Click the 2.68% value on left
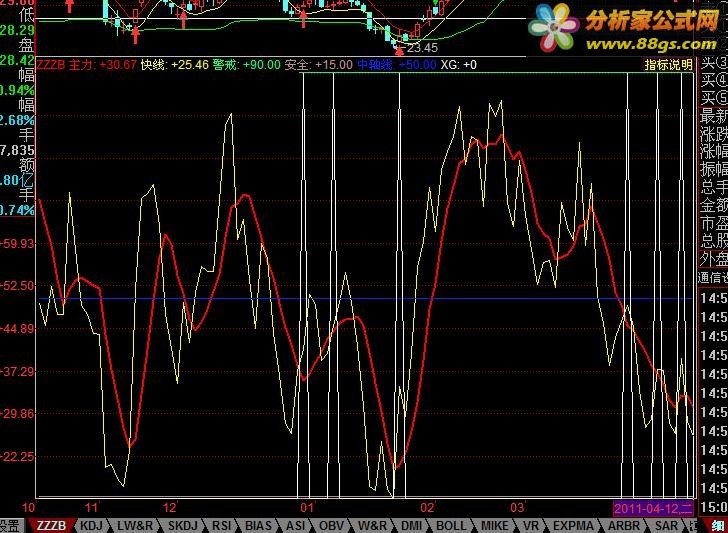Viewport: 728px width, 533px height. pos(18,120)
